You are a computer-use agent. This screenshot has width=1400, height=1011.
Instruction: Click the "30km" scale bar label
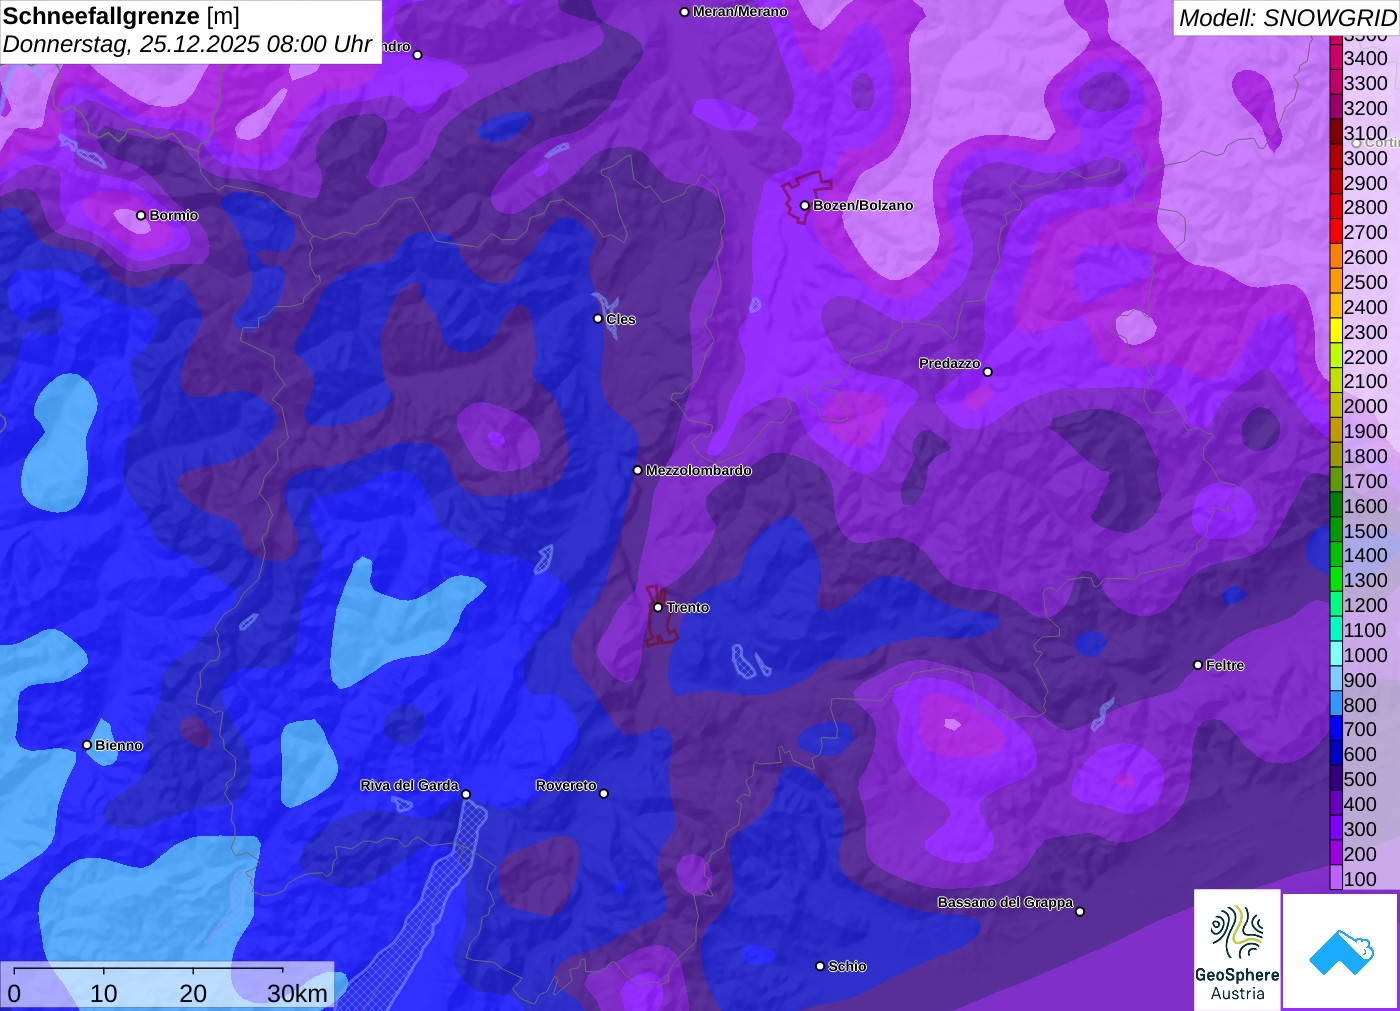pos(297,993)
